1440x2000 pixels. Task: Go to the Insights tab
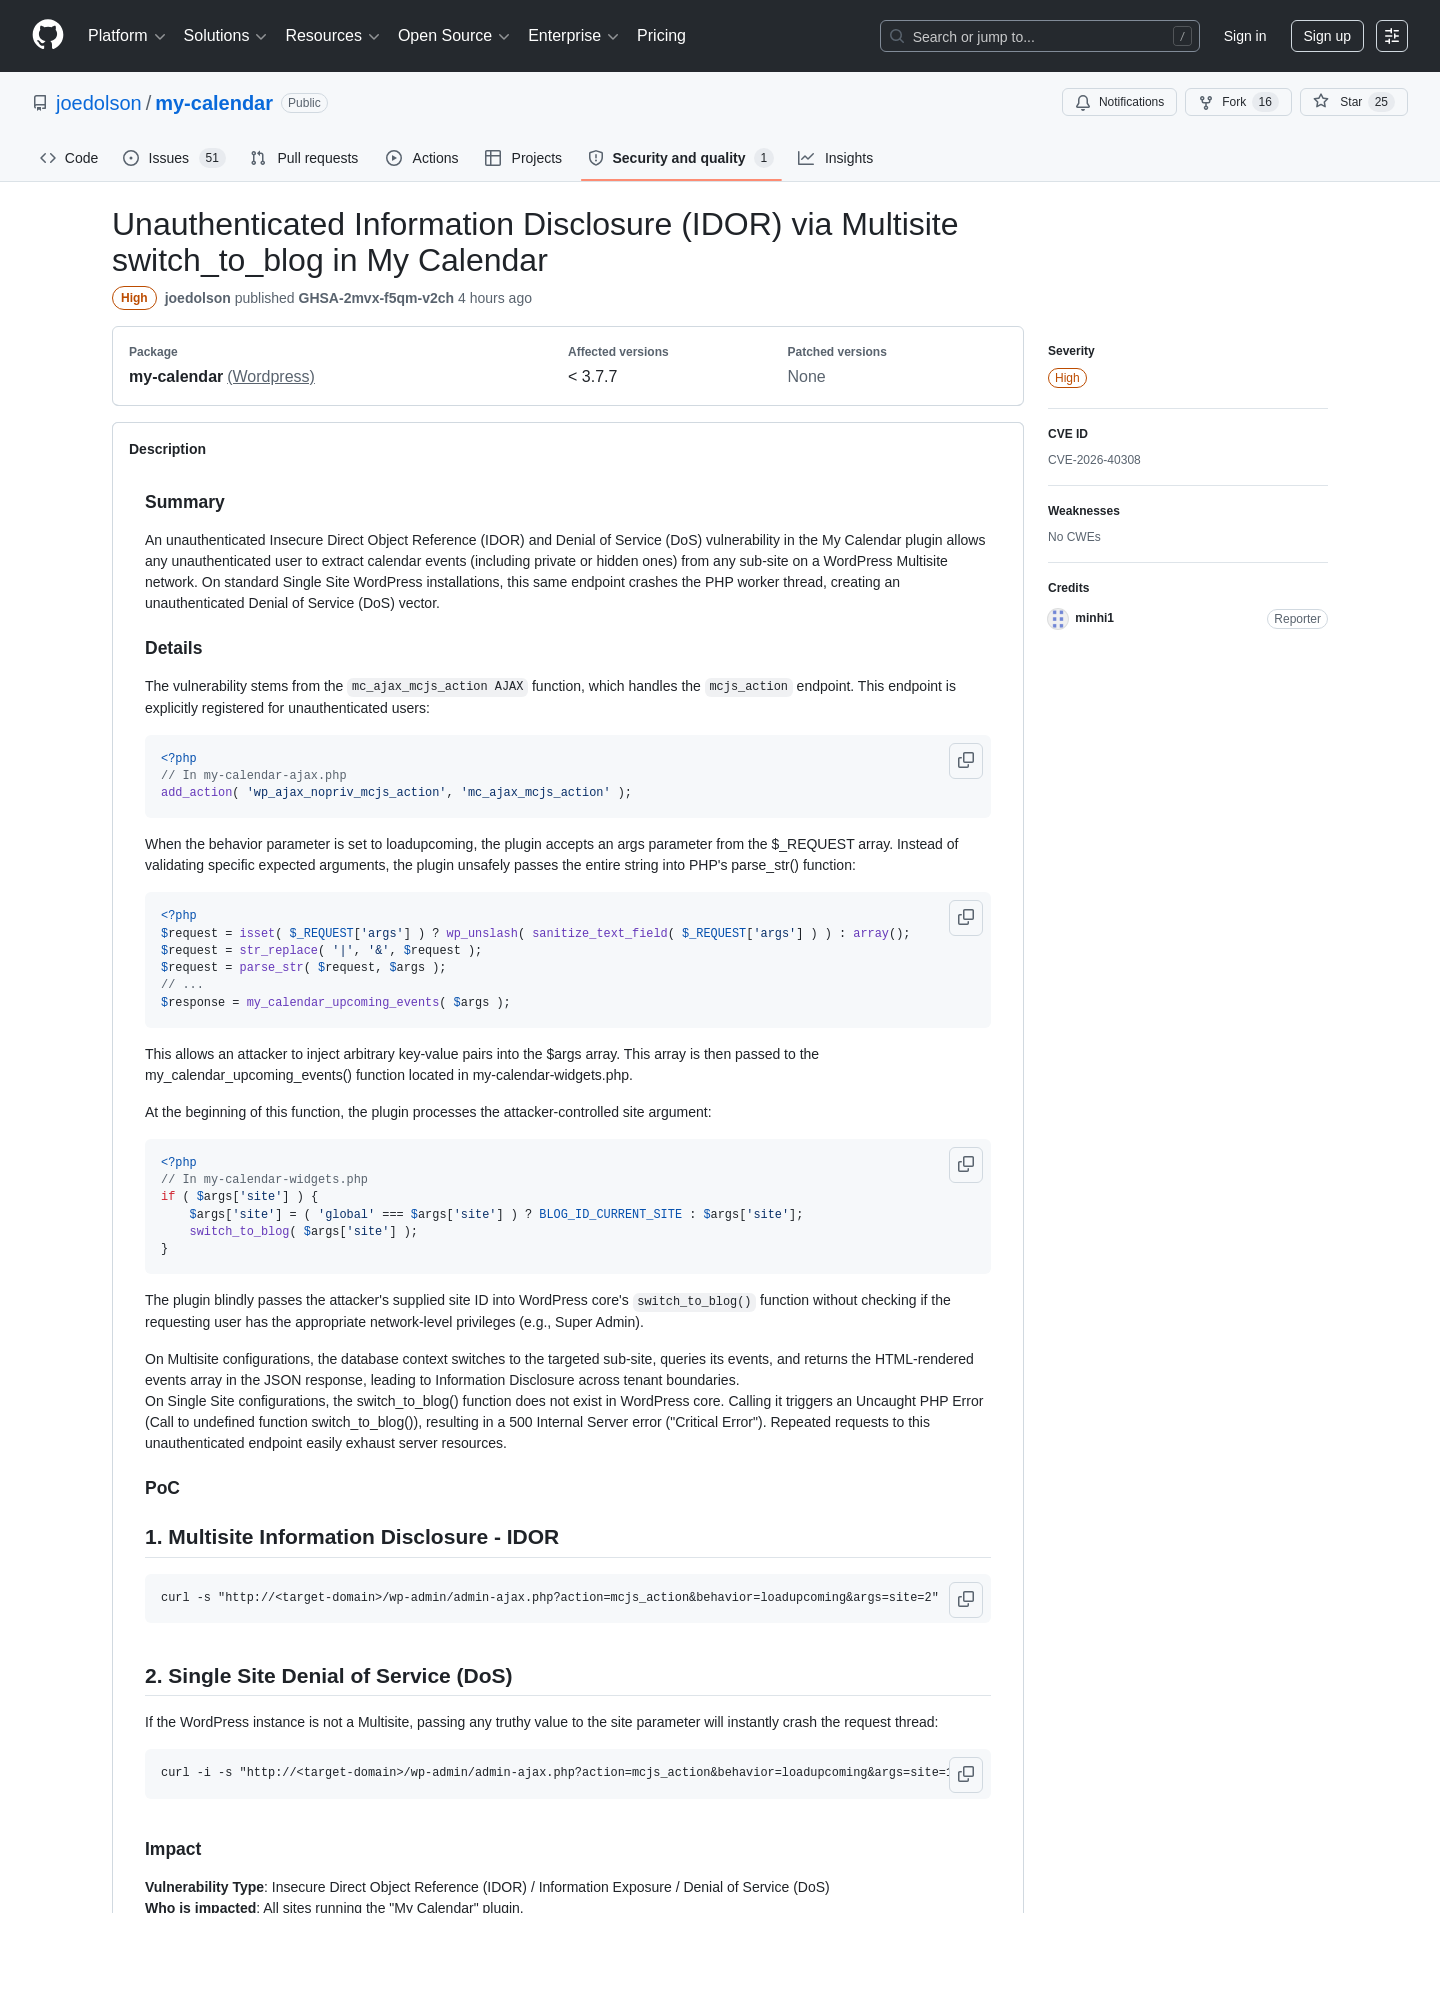(836, 158)
